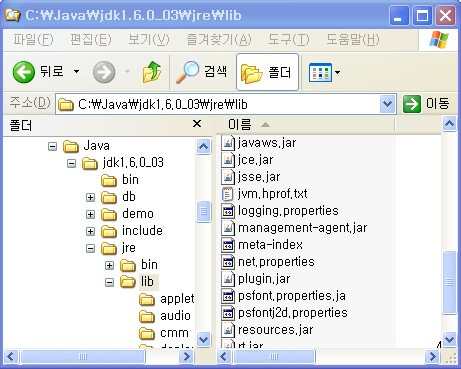The width and height of the screenshot is (461, 369).
Task: Click the file list vertical scroll thumb
Action: pos(449,282)
